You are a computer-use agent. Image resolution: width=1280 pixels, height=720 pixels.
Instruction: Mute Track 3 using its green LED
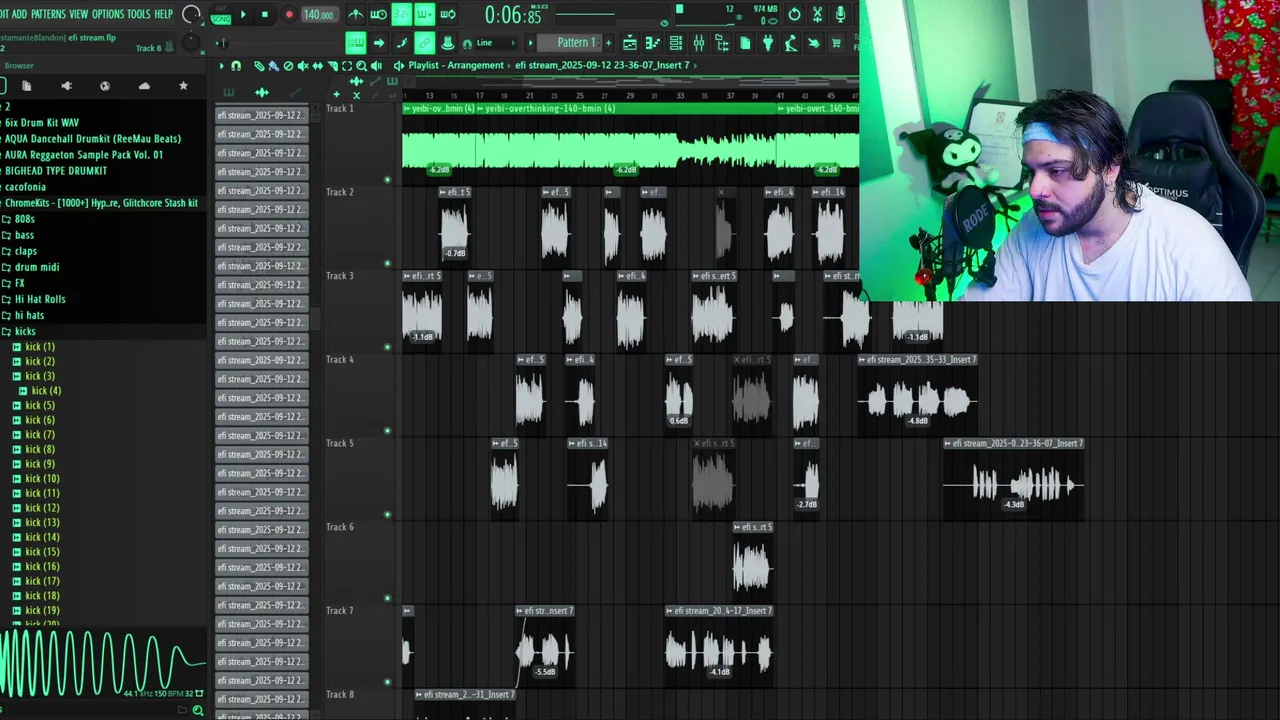387,348
